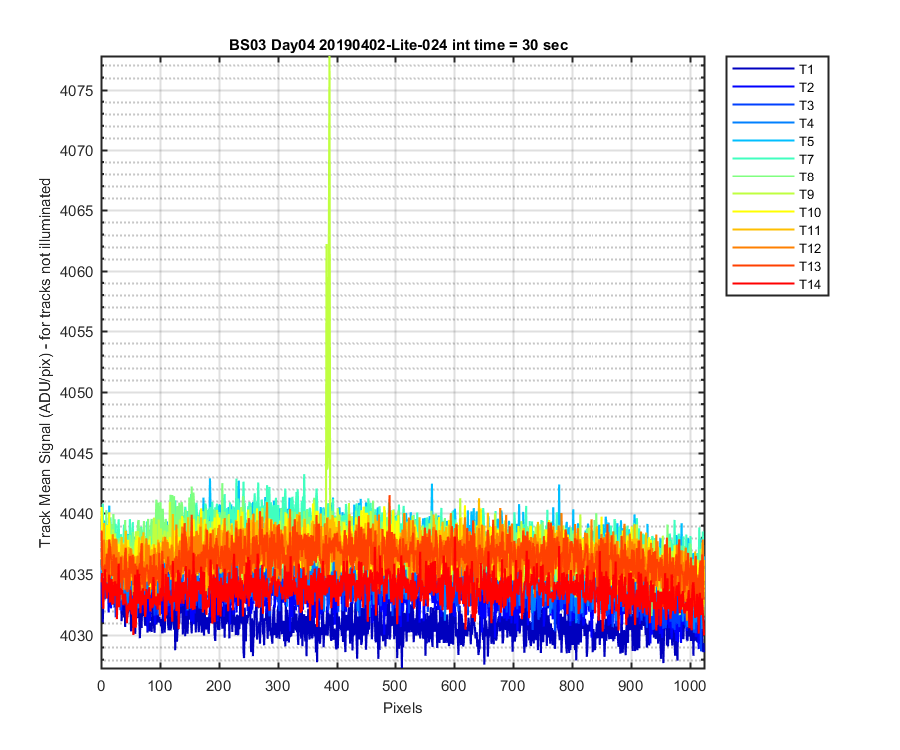This screenshot has width=900, height=750.
Task: Click y-axis tick label 4055
Action: (76, 332)
